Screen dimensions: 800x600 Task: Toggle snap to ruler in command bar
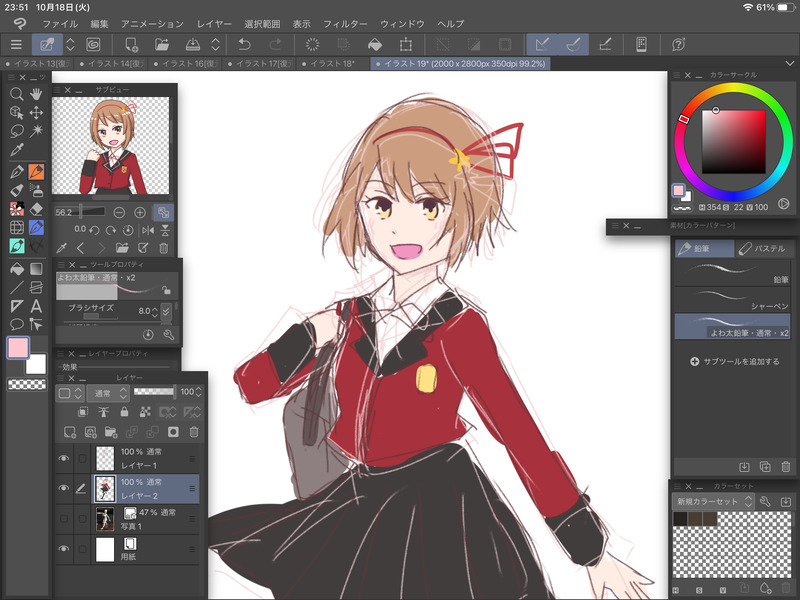pyautogui.click(x=542, y=45)
